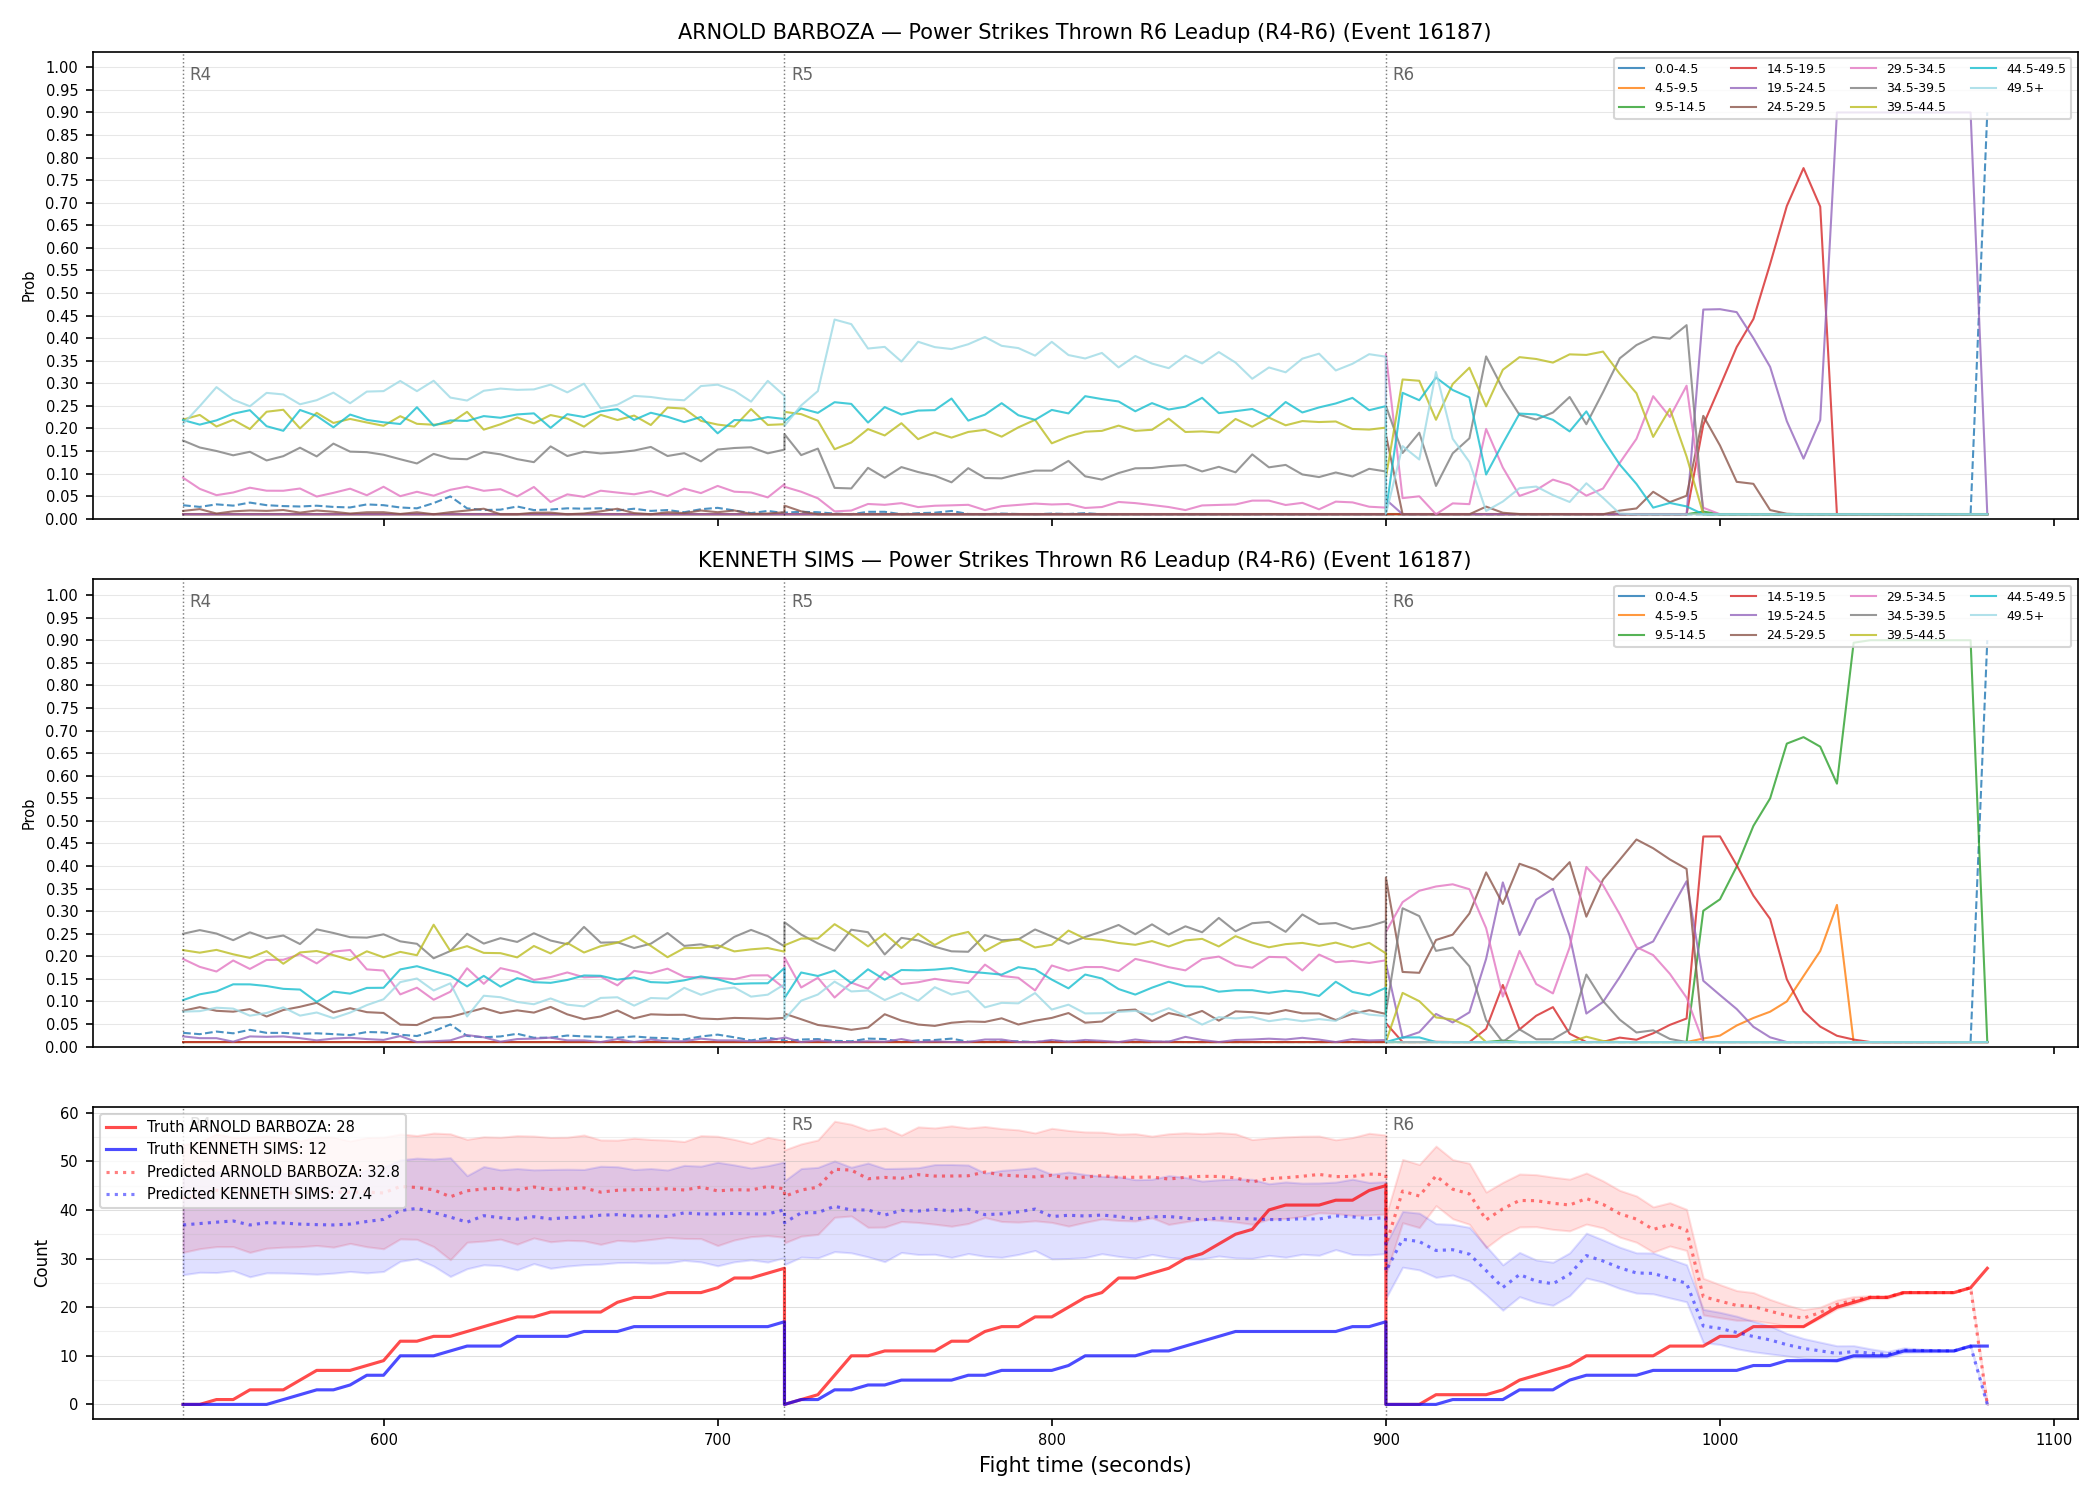Screen dimensions: 2100x1500
Task: Click the 1100 tick on the fight time axis
Action: click(2053, 1439)
